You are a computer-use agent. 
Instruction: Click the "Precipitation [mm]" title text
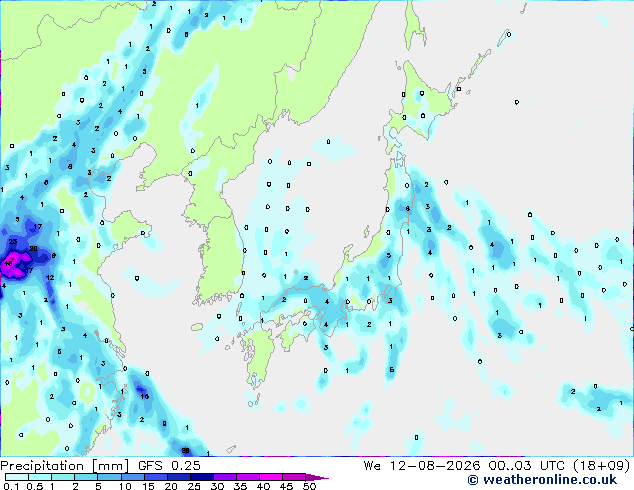(65, 466)
